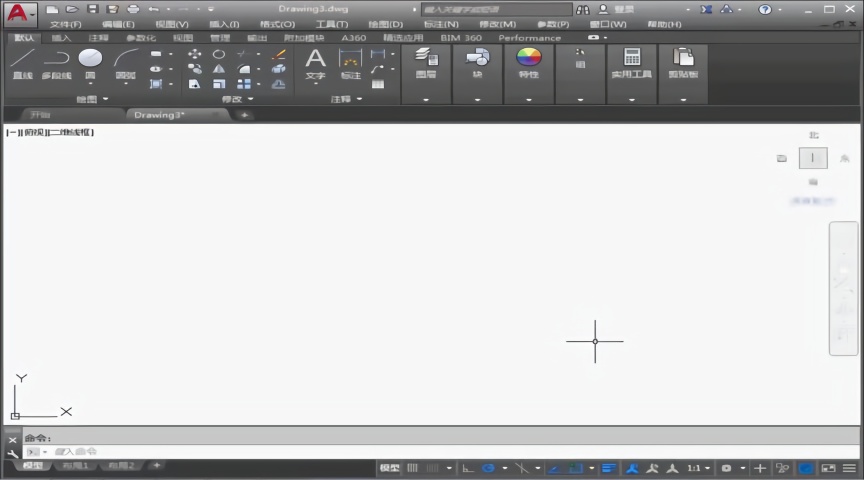Open the Block (块) panel
This screenshot has width=864, height=480.
pos(477,63)
